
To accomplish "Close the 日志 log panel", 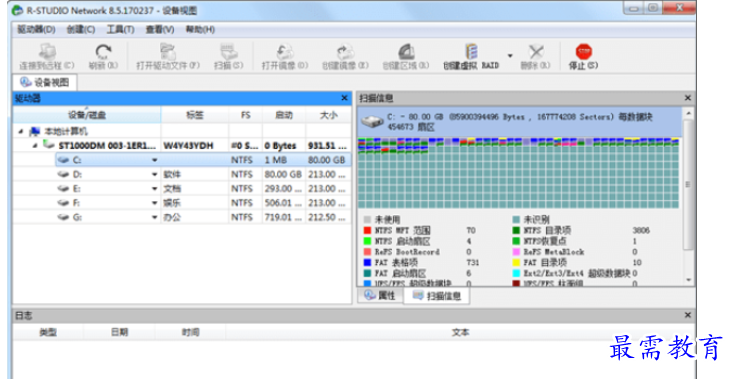I will [x=688, y=315].
